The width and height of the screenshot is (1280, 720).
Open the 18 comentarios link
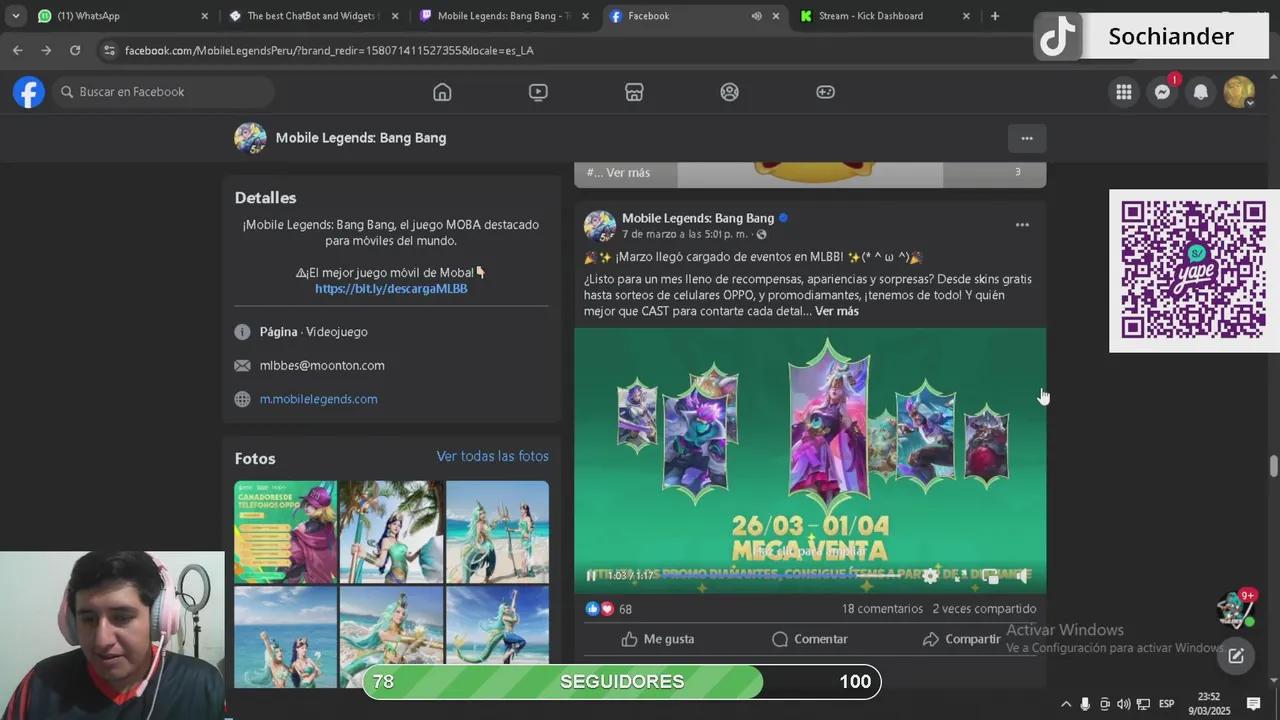pyautogui.click(x=882, y=608)
